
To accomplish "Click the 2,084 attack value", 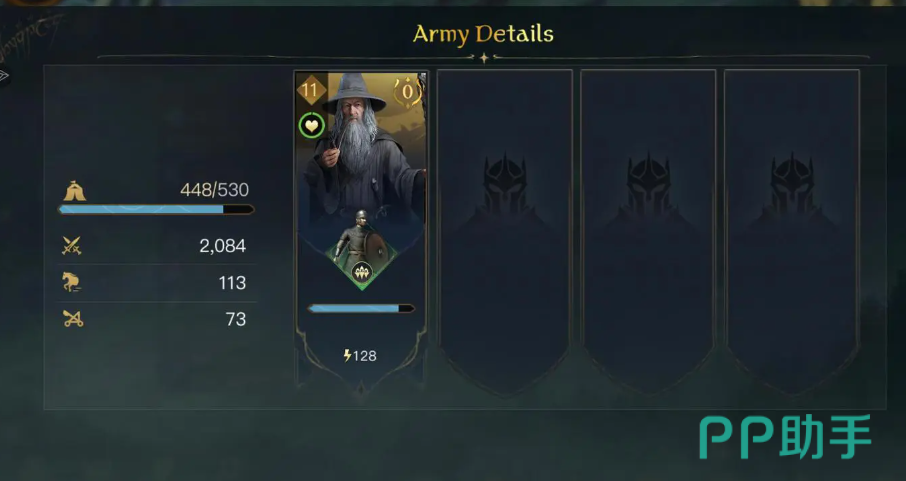I will (222, 246).
